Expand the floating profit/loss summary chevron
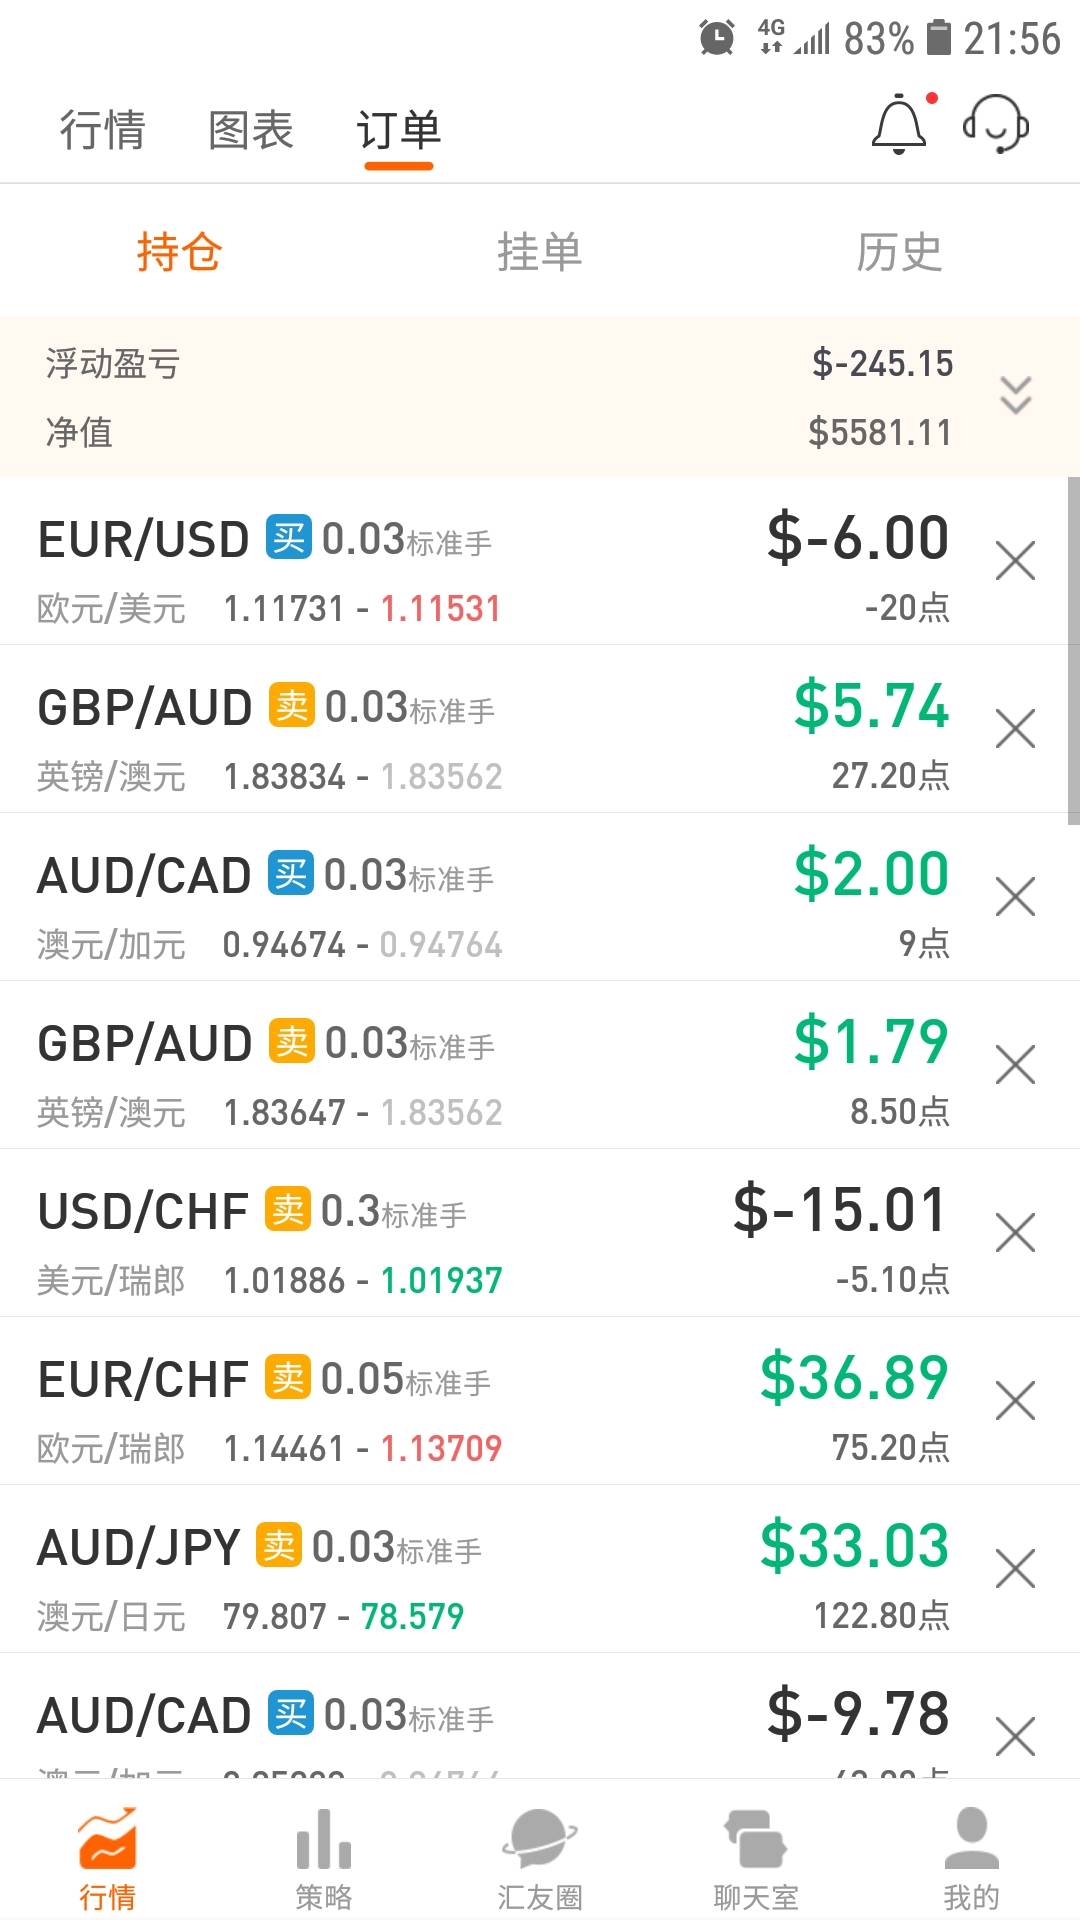1080x1920 pixels. click(x=1015, y=396)
